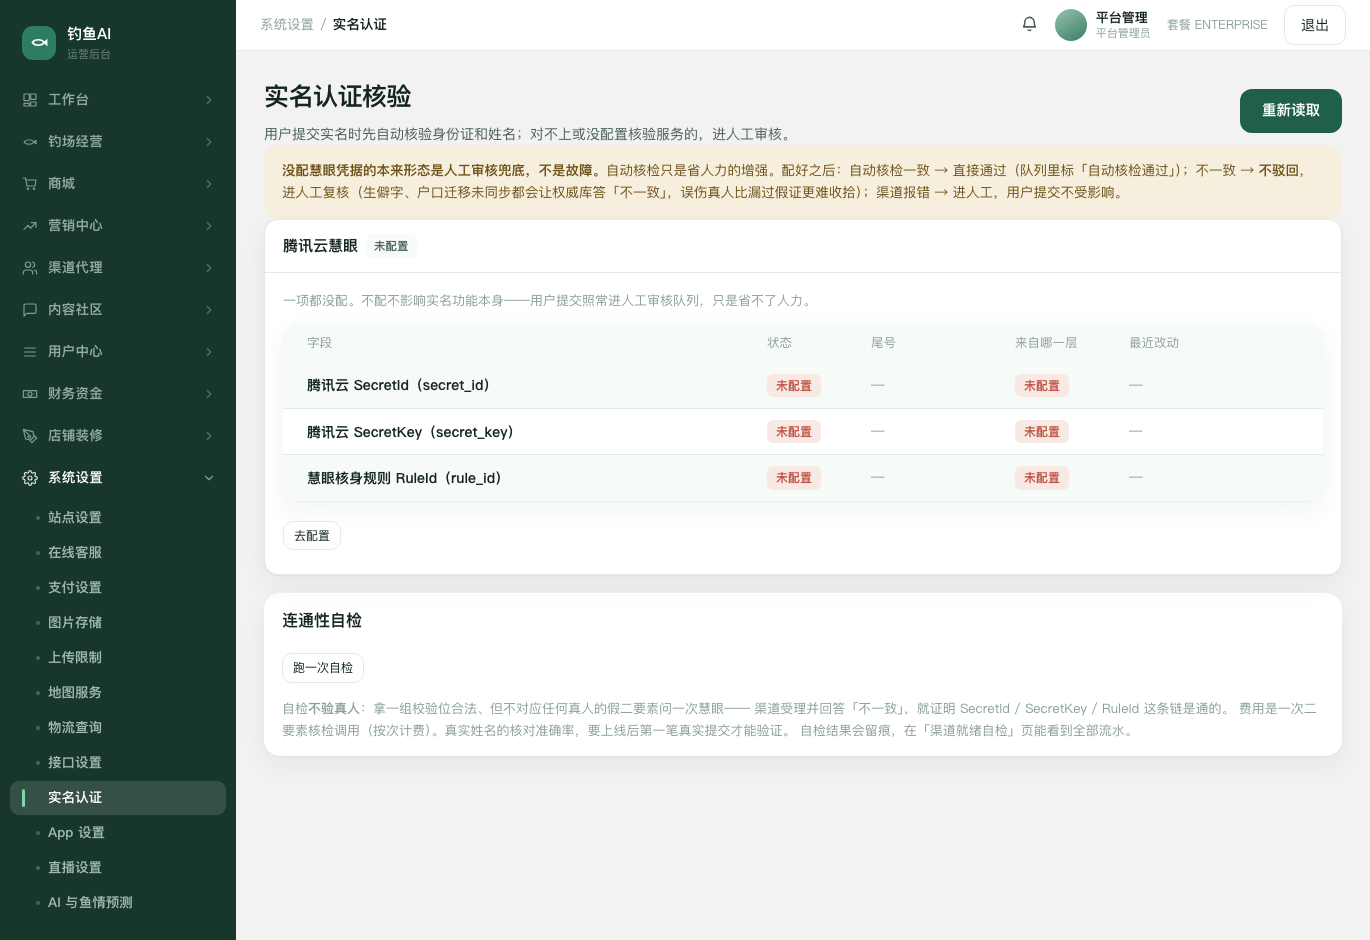
Task: Click the 财务资金 banknote icon
Action: click(30, 394)
